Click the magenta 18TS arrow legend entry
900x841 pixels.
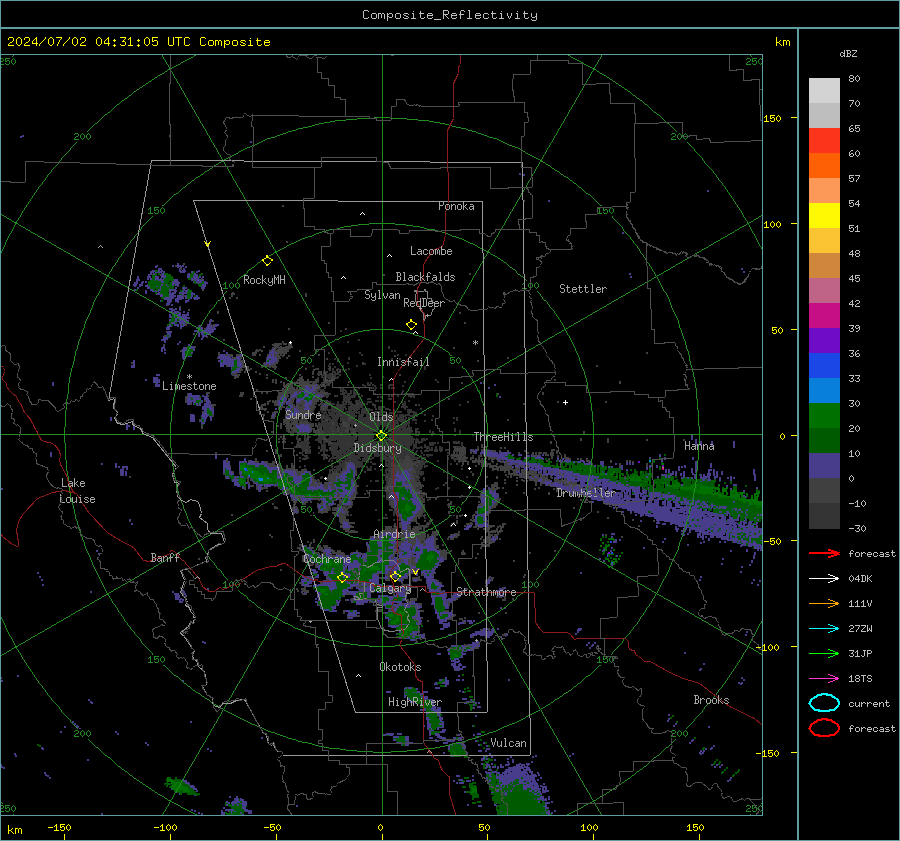pos(824,679)
